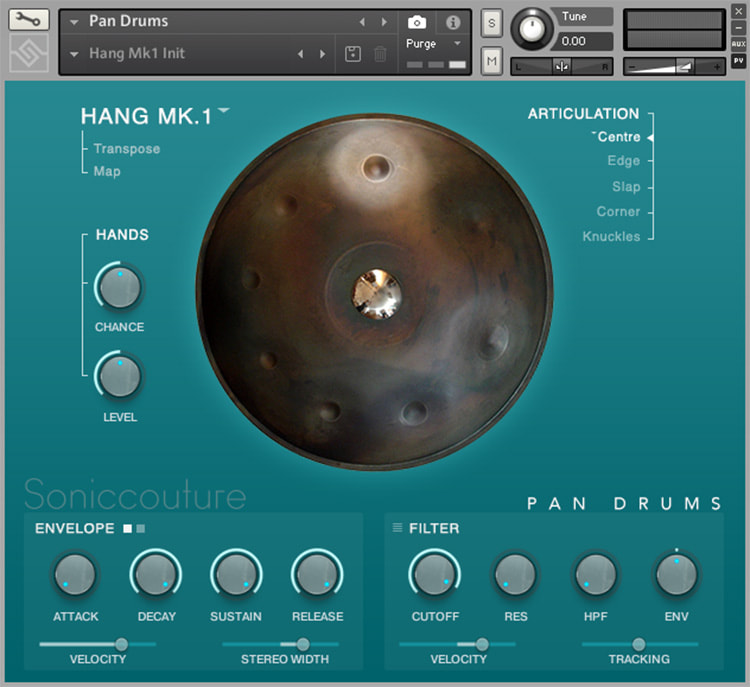Select the Centre articulation
Viewport: 750px width, 687px height.
[618, 137]
